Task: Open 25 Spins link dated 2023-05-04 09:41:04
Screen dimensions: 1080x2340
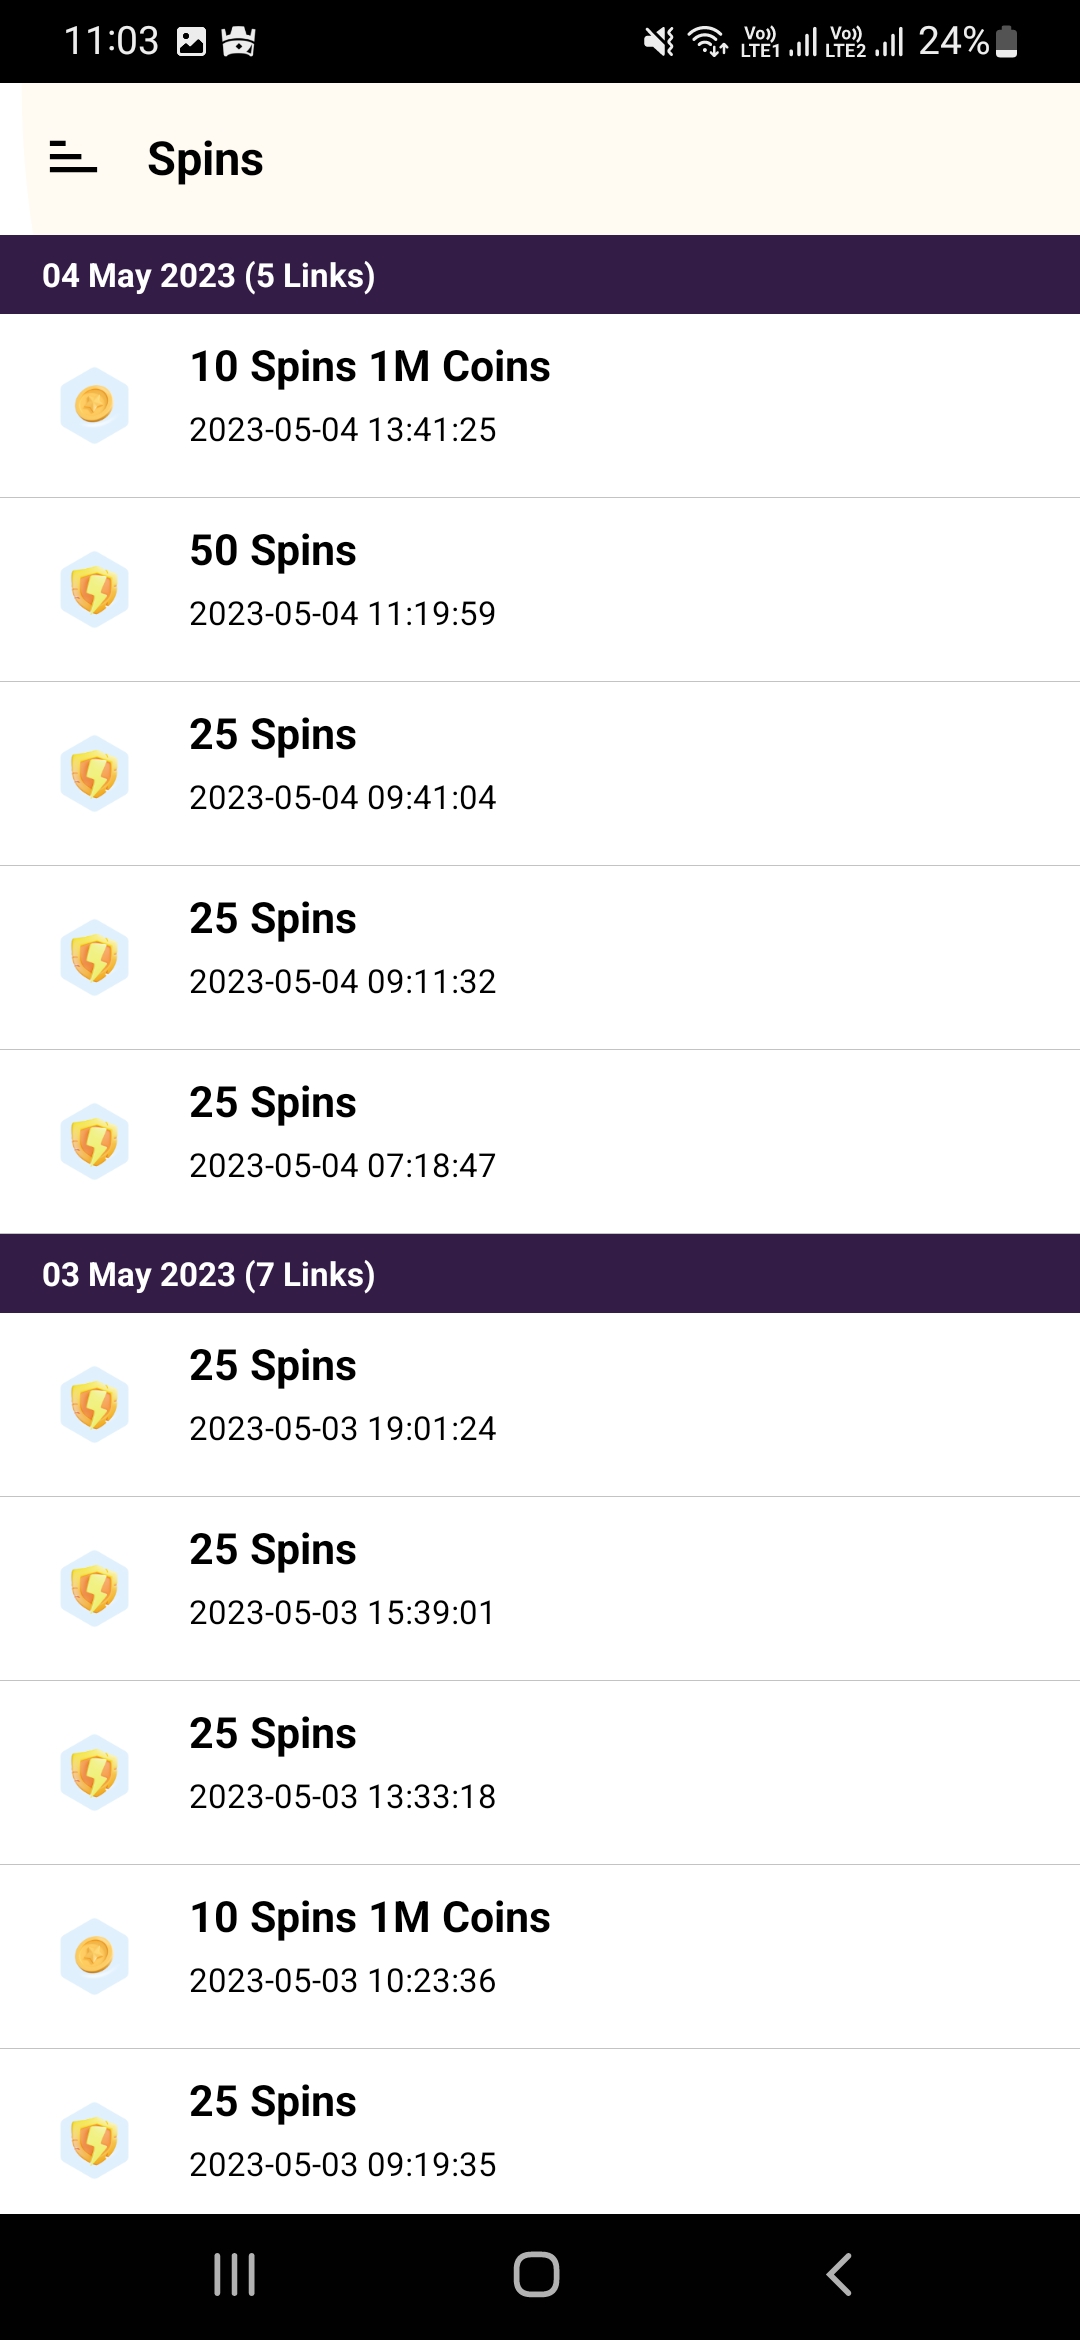Action: click(x=540, y=774)
